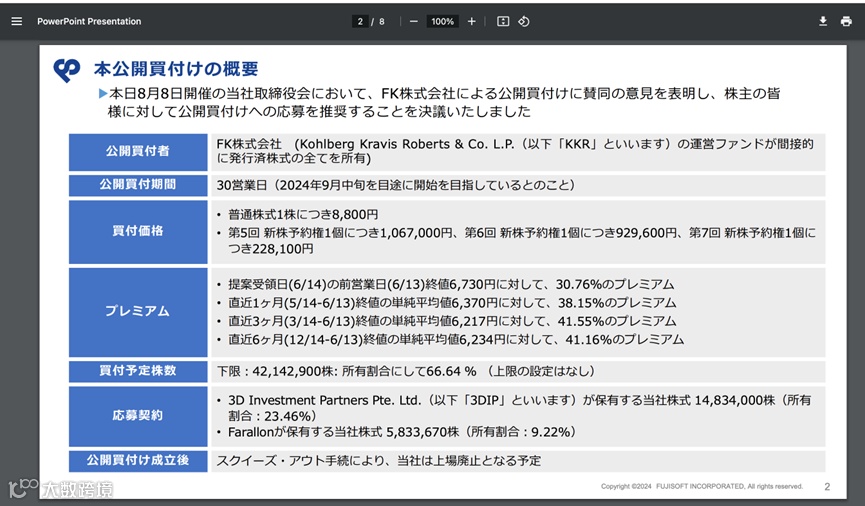This screenshot has width=865, height=506.
Task: Open the sidebar hamburger menu
Action: click(17, 22)
